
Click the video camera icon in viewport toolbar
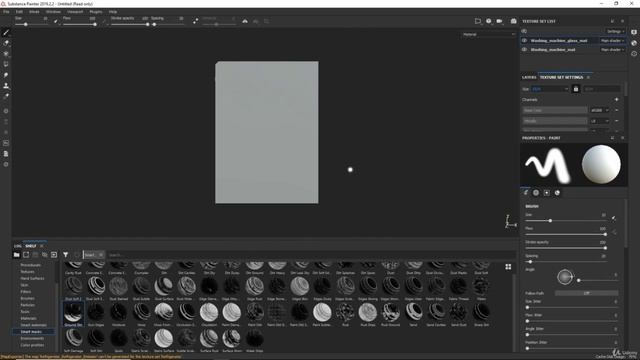(x=499, y=21)
